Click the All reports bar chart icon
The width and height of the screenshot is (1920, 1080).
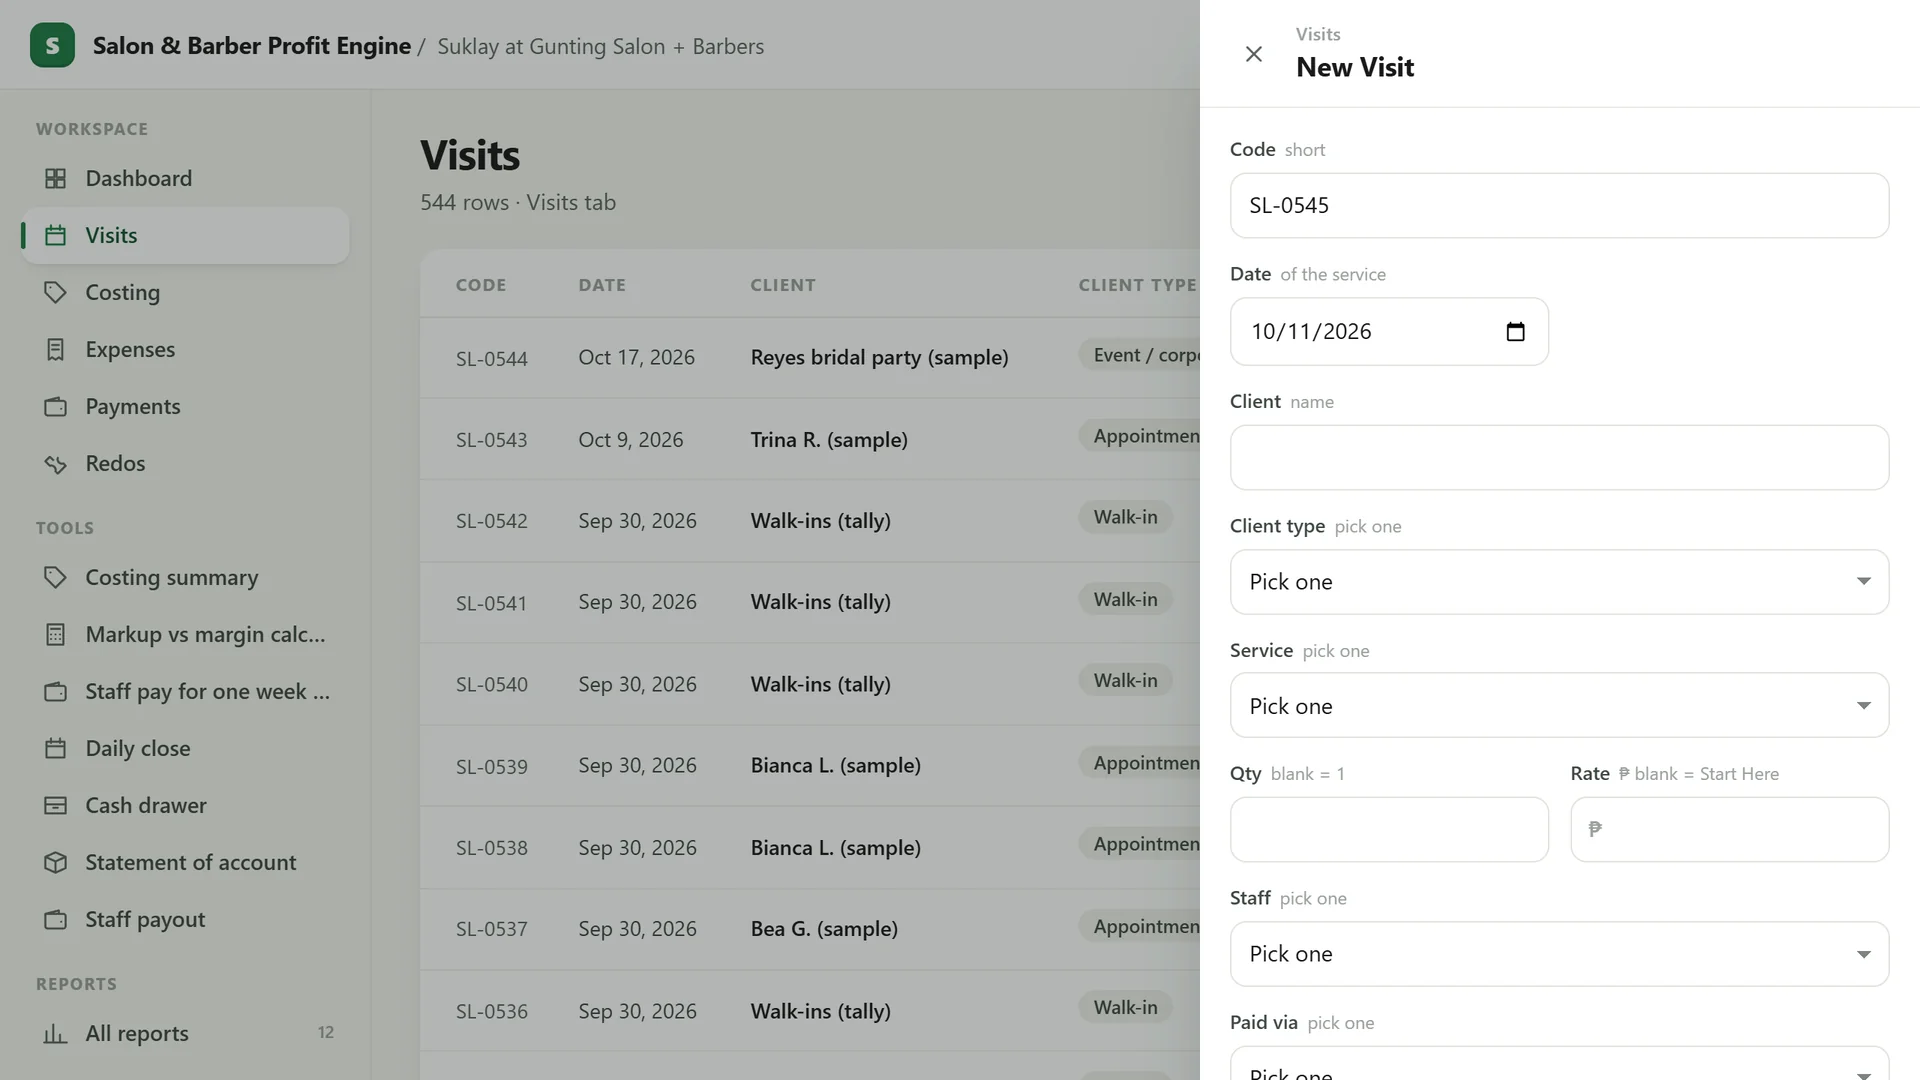click(x=56, y=1033)
